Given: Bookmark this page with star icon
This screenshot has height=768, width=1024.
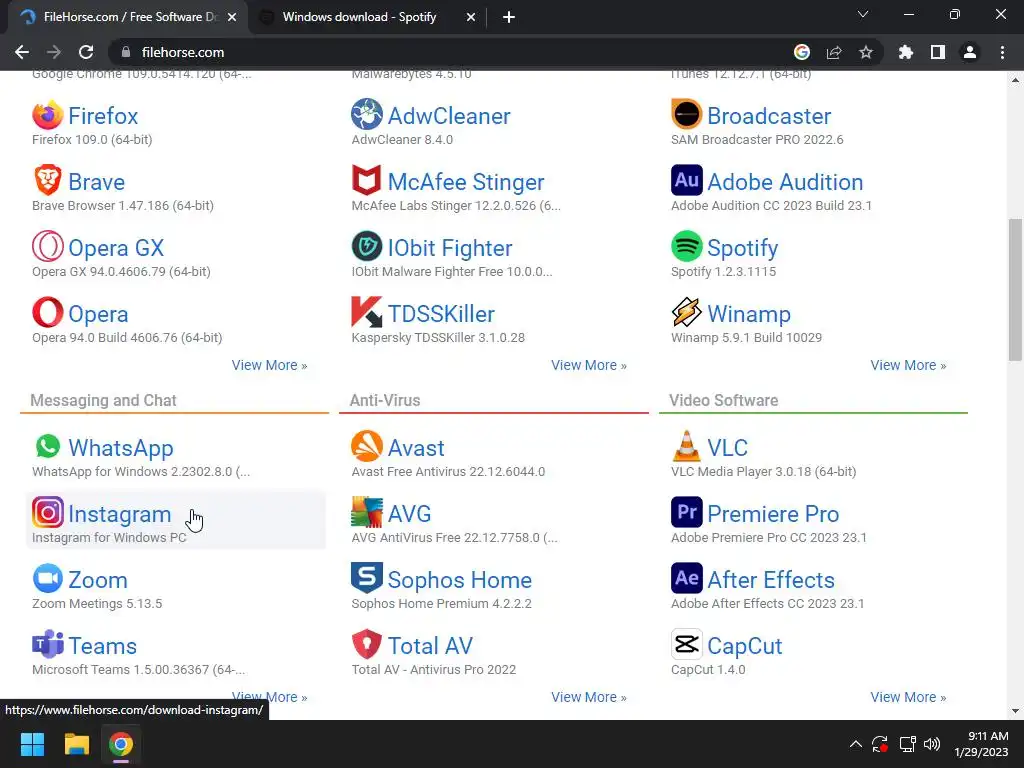Looking at the screenshot, I should pos(866,52).
